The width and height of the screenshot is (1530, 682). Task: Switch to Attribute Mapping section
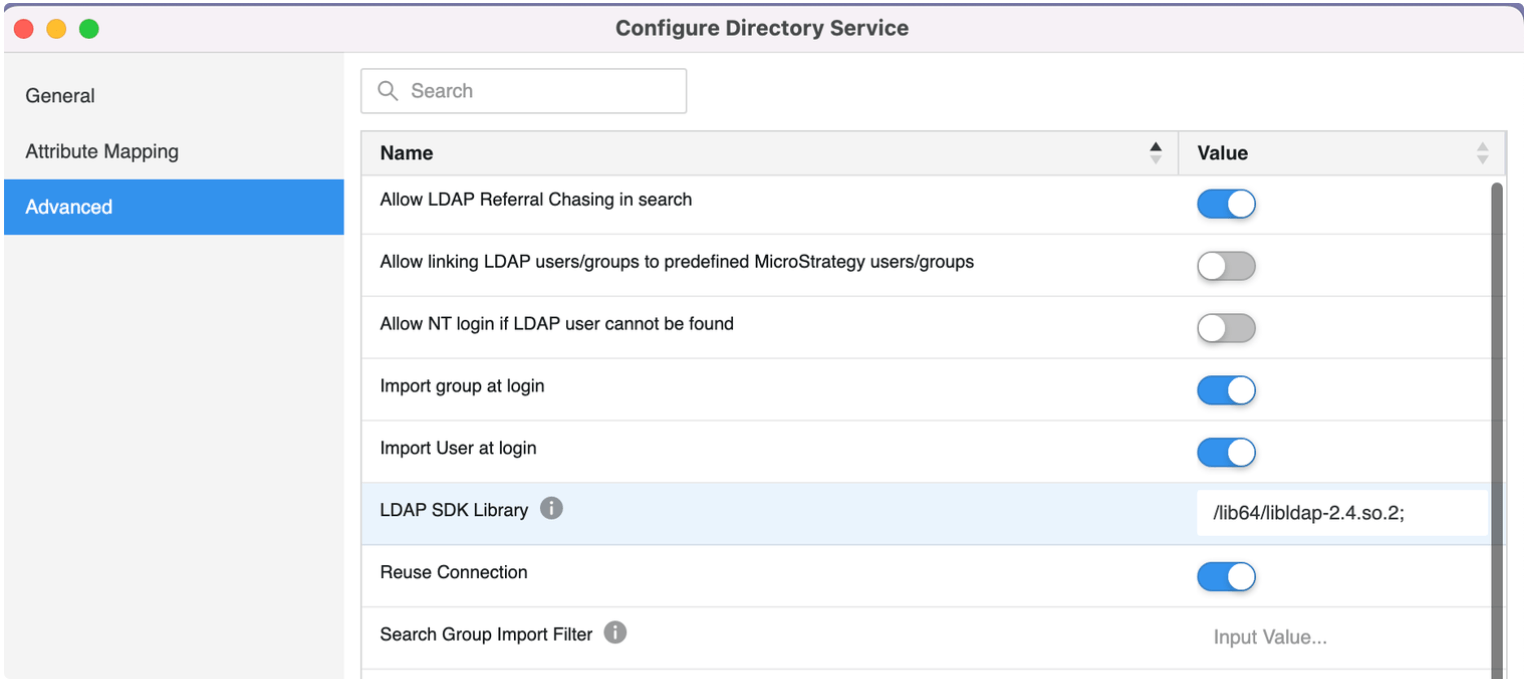tap(102, 152)
